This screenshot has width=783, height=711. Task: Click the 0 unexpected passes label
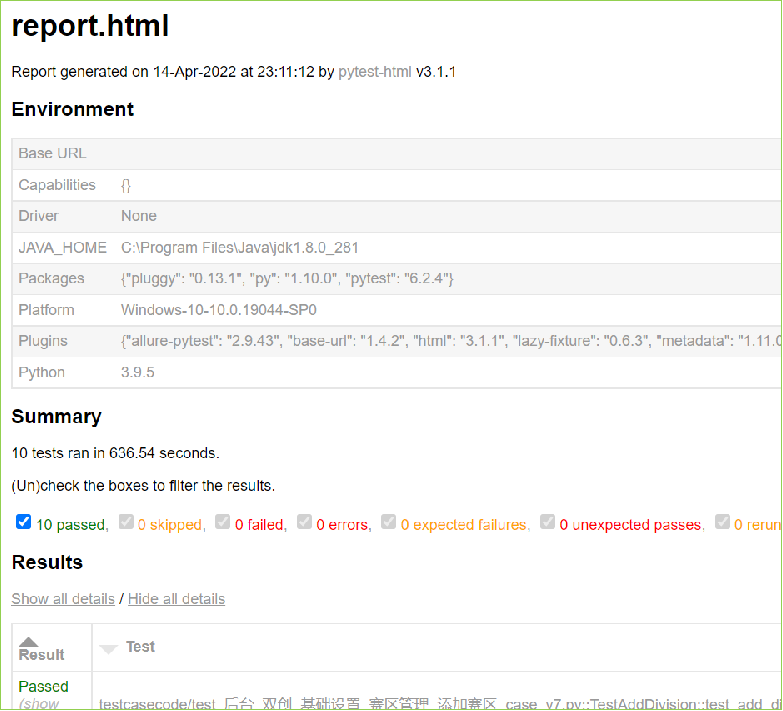pos(632,525)
